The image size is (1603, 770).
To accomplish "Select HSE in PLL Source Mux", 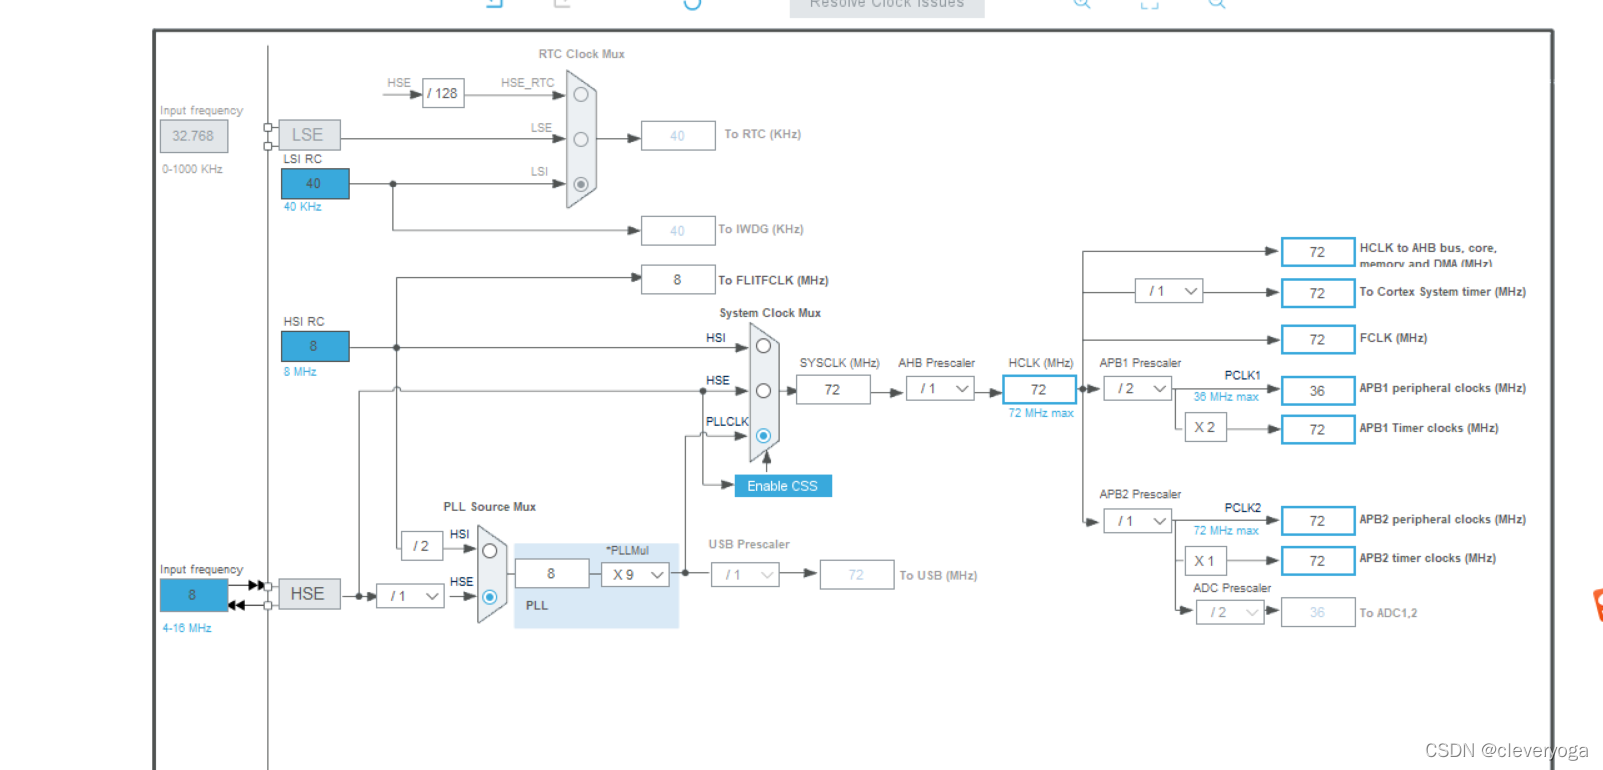I will tap(489, 597).
